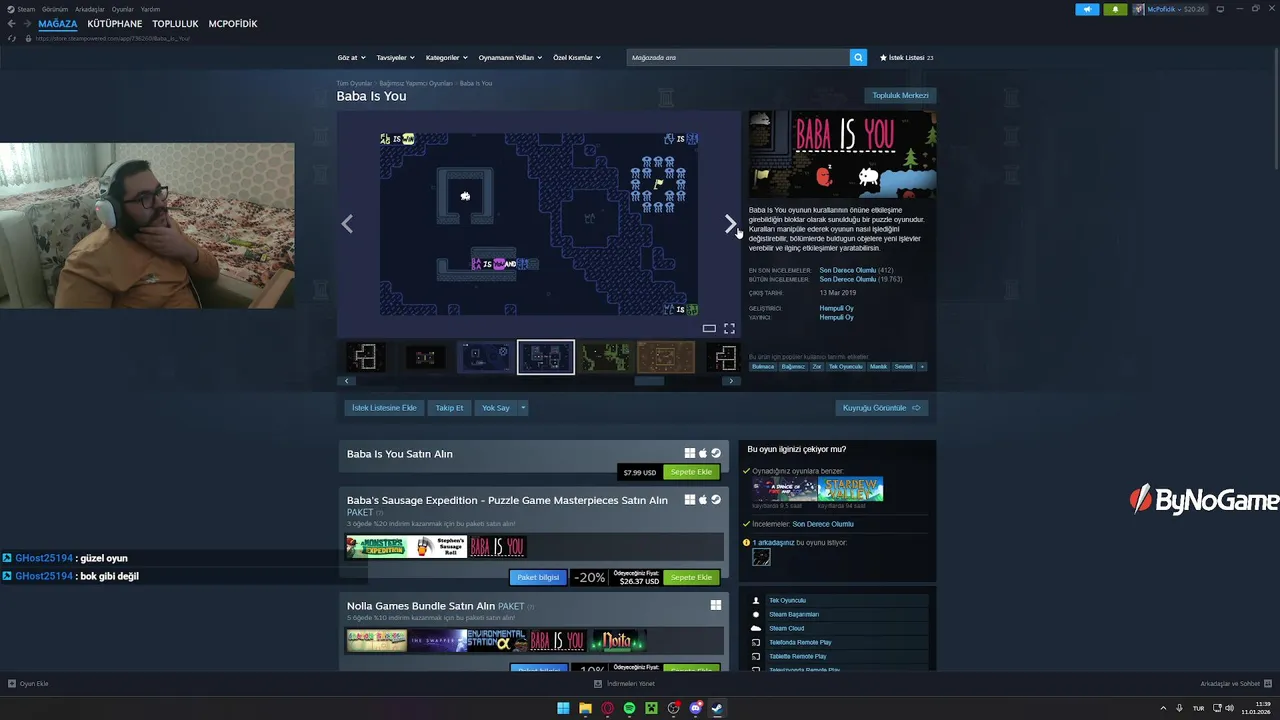
Task: Open Paket bilgisi for Sausage Expedition bundle
Action: [x=538, y=577]
